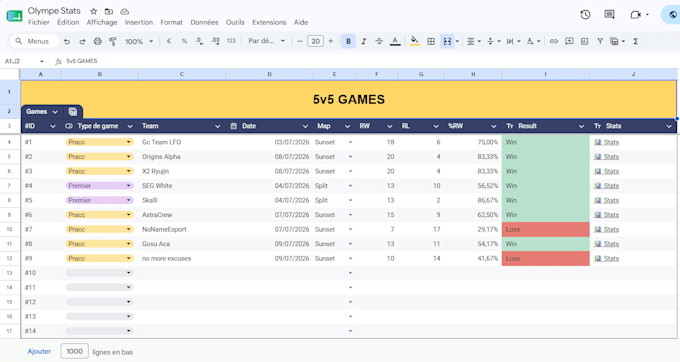Open the Affichage menu

coord(102,22)
